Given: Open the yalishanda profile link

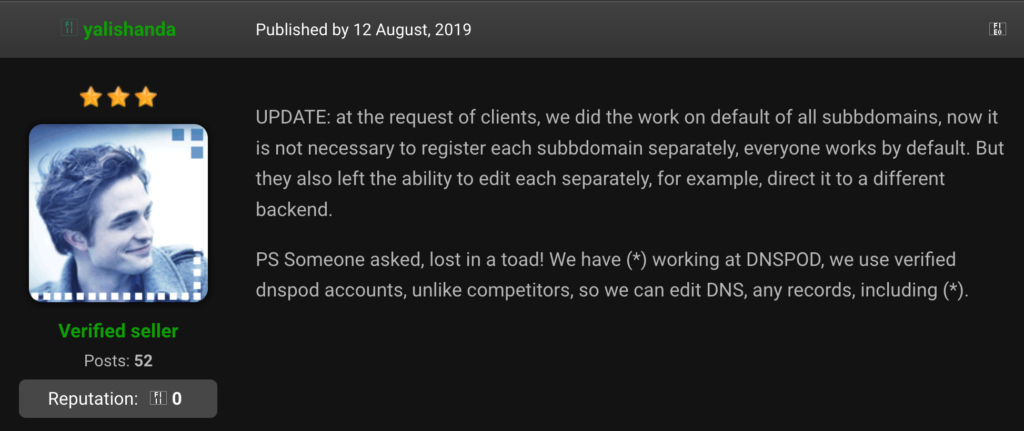Looking at the screenshot, I should pyautogui.click(x=129, y=30).
